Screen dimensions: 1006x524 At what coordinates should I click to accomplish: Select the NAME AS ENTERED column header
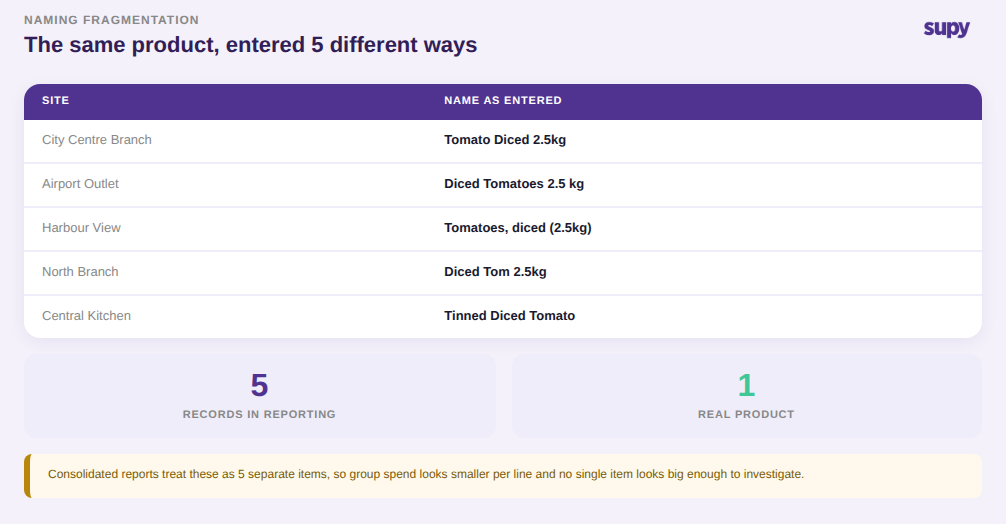coord(503,100)
